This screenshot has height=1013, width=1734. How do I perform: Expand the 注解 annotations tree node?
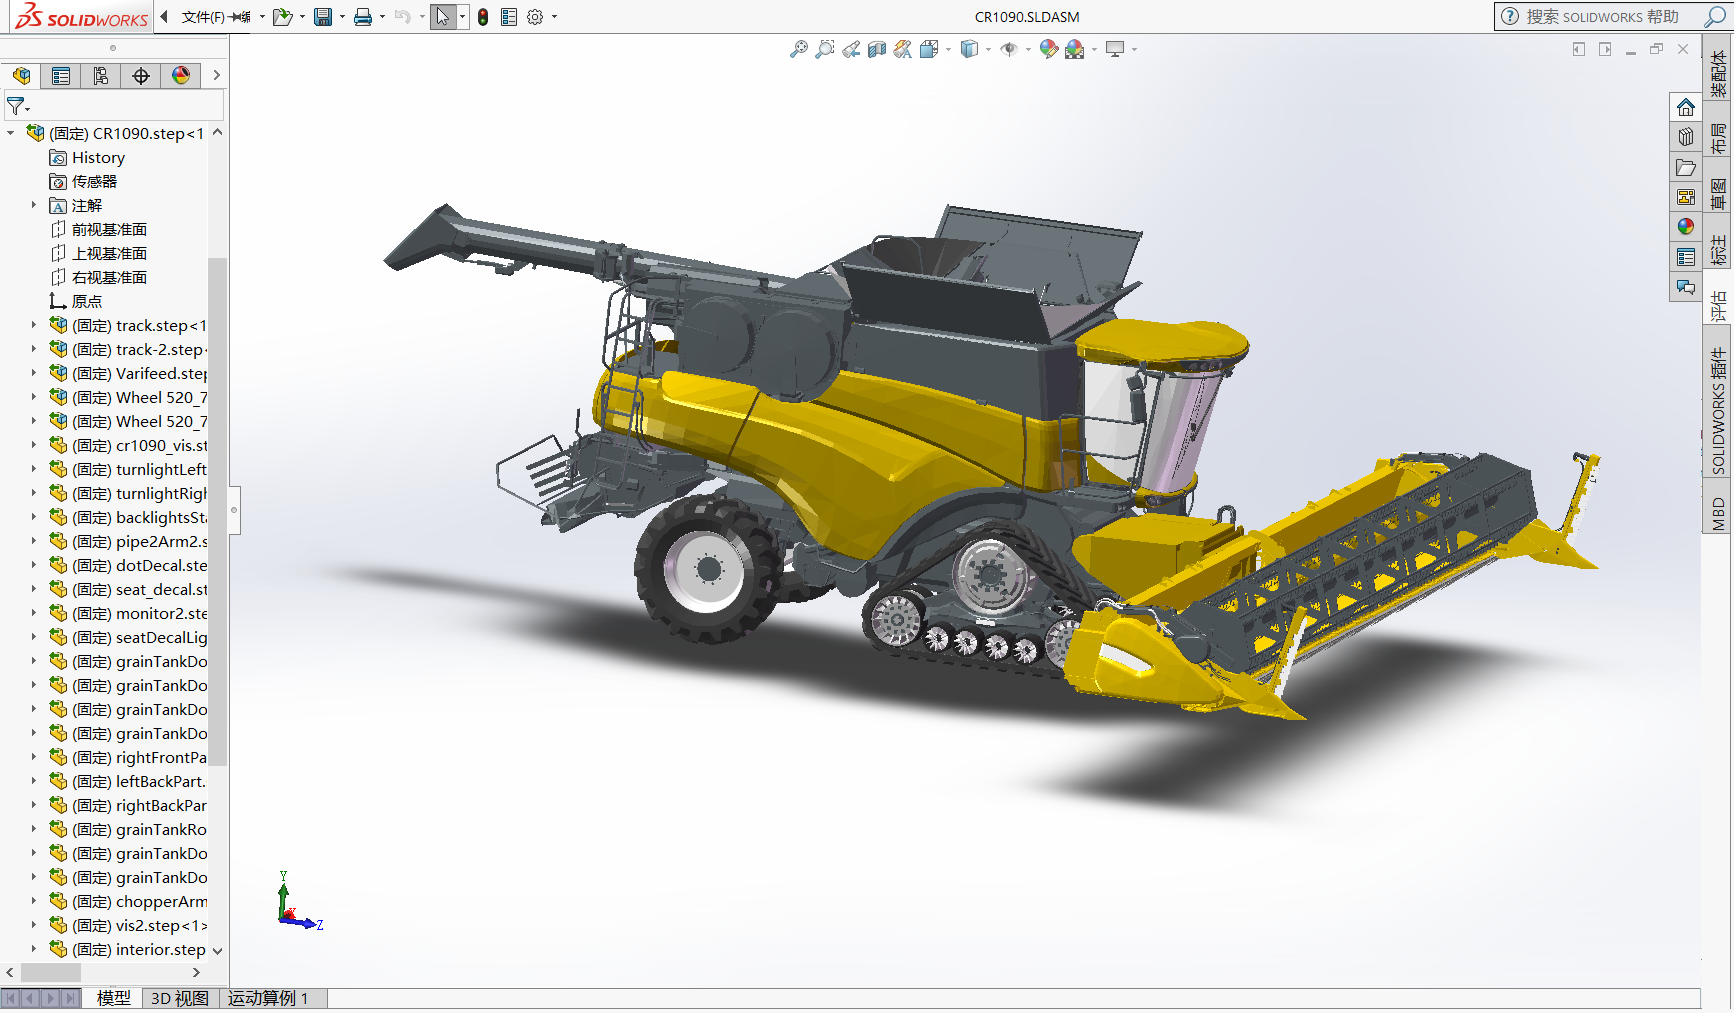pos(34,205)
